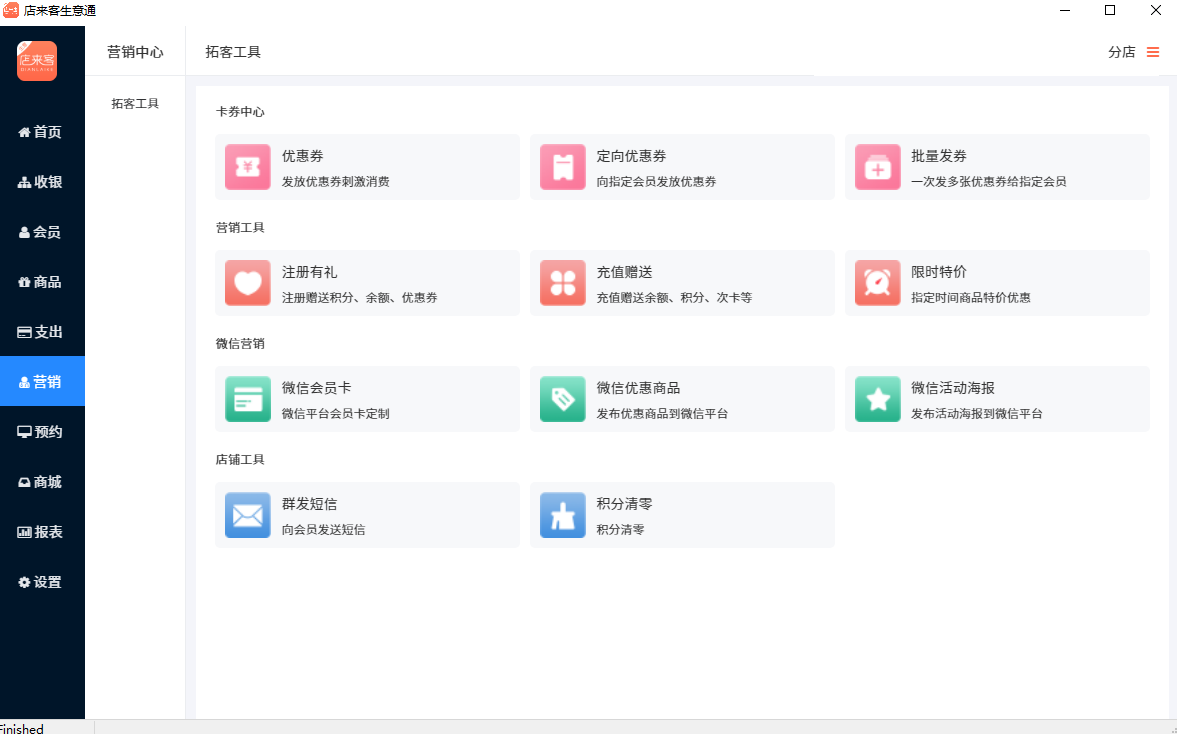The height and width of the screenshot is (734, 1177).
Task: Click the 分店 branch label
Action: [x=1121, y=52]
